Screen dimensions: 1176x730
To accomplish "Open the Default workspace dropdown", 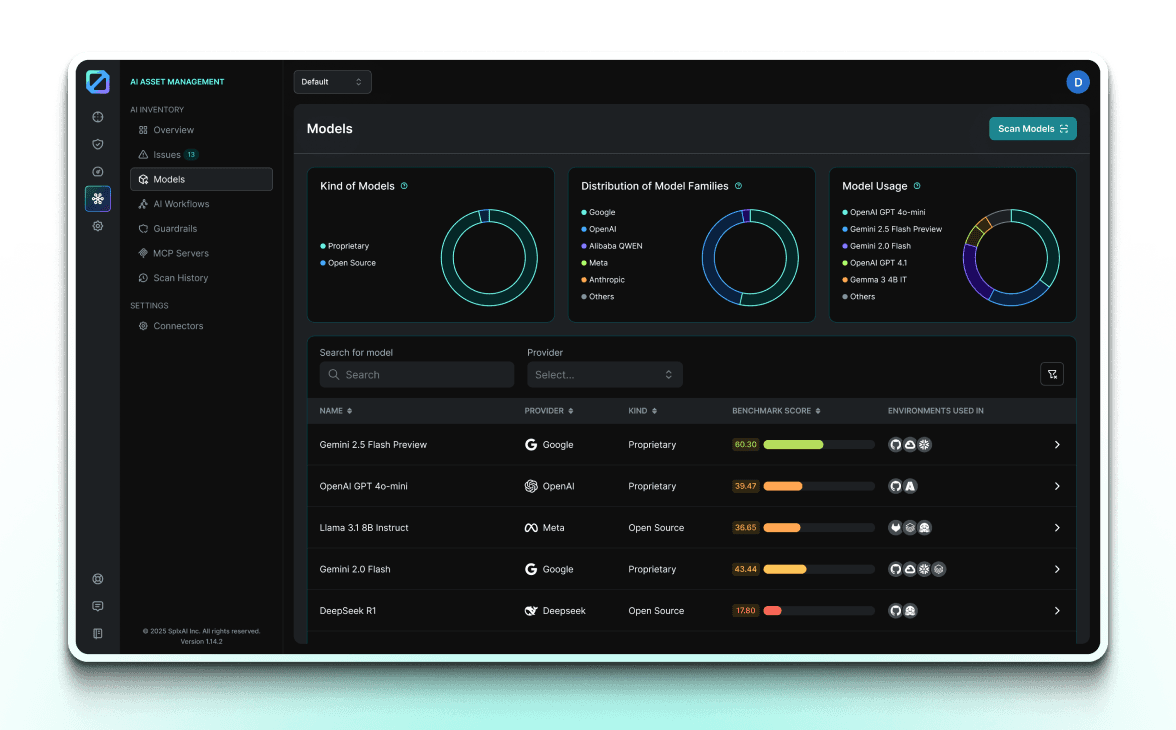I will (x=332, y=81).
